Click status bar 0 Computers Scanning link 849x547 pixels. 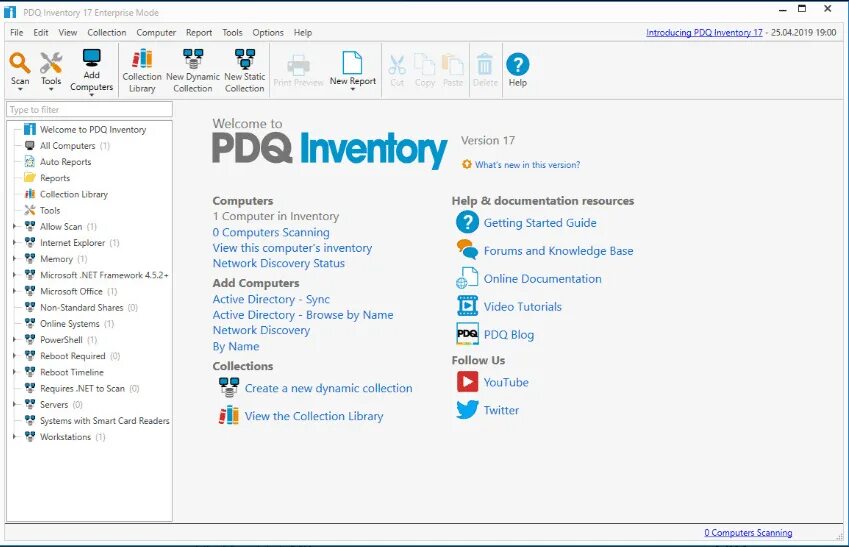[748, 533]
